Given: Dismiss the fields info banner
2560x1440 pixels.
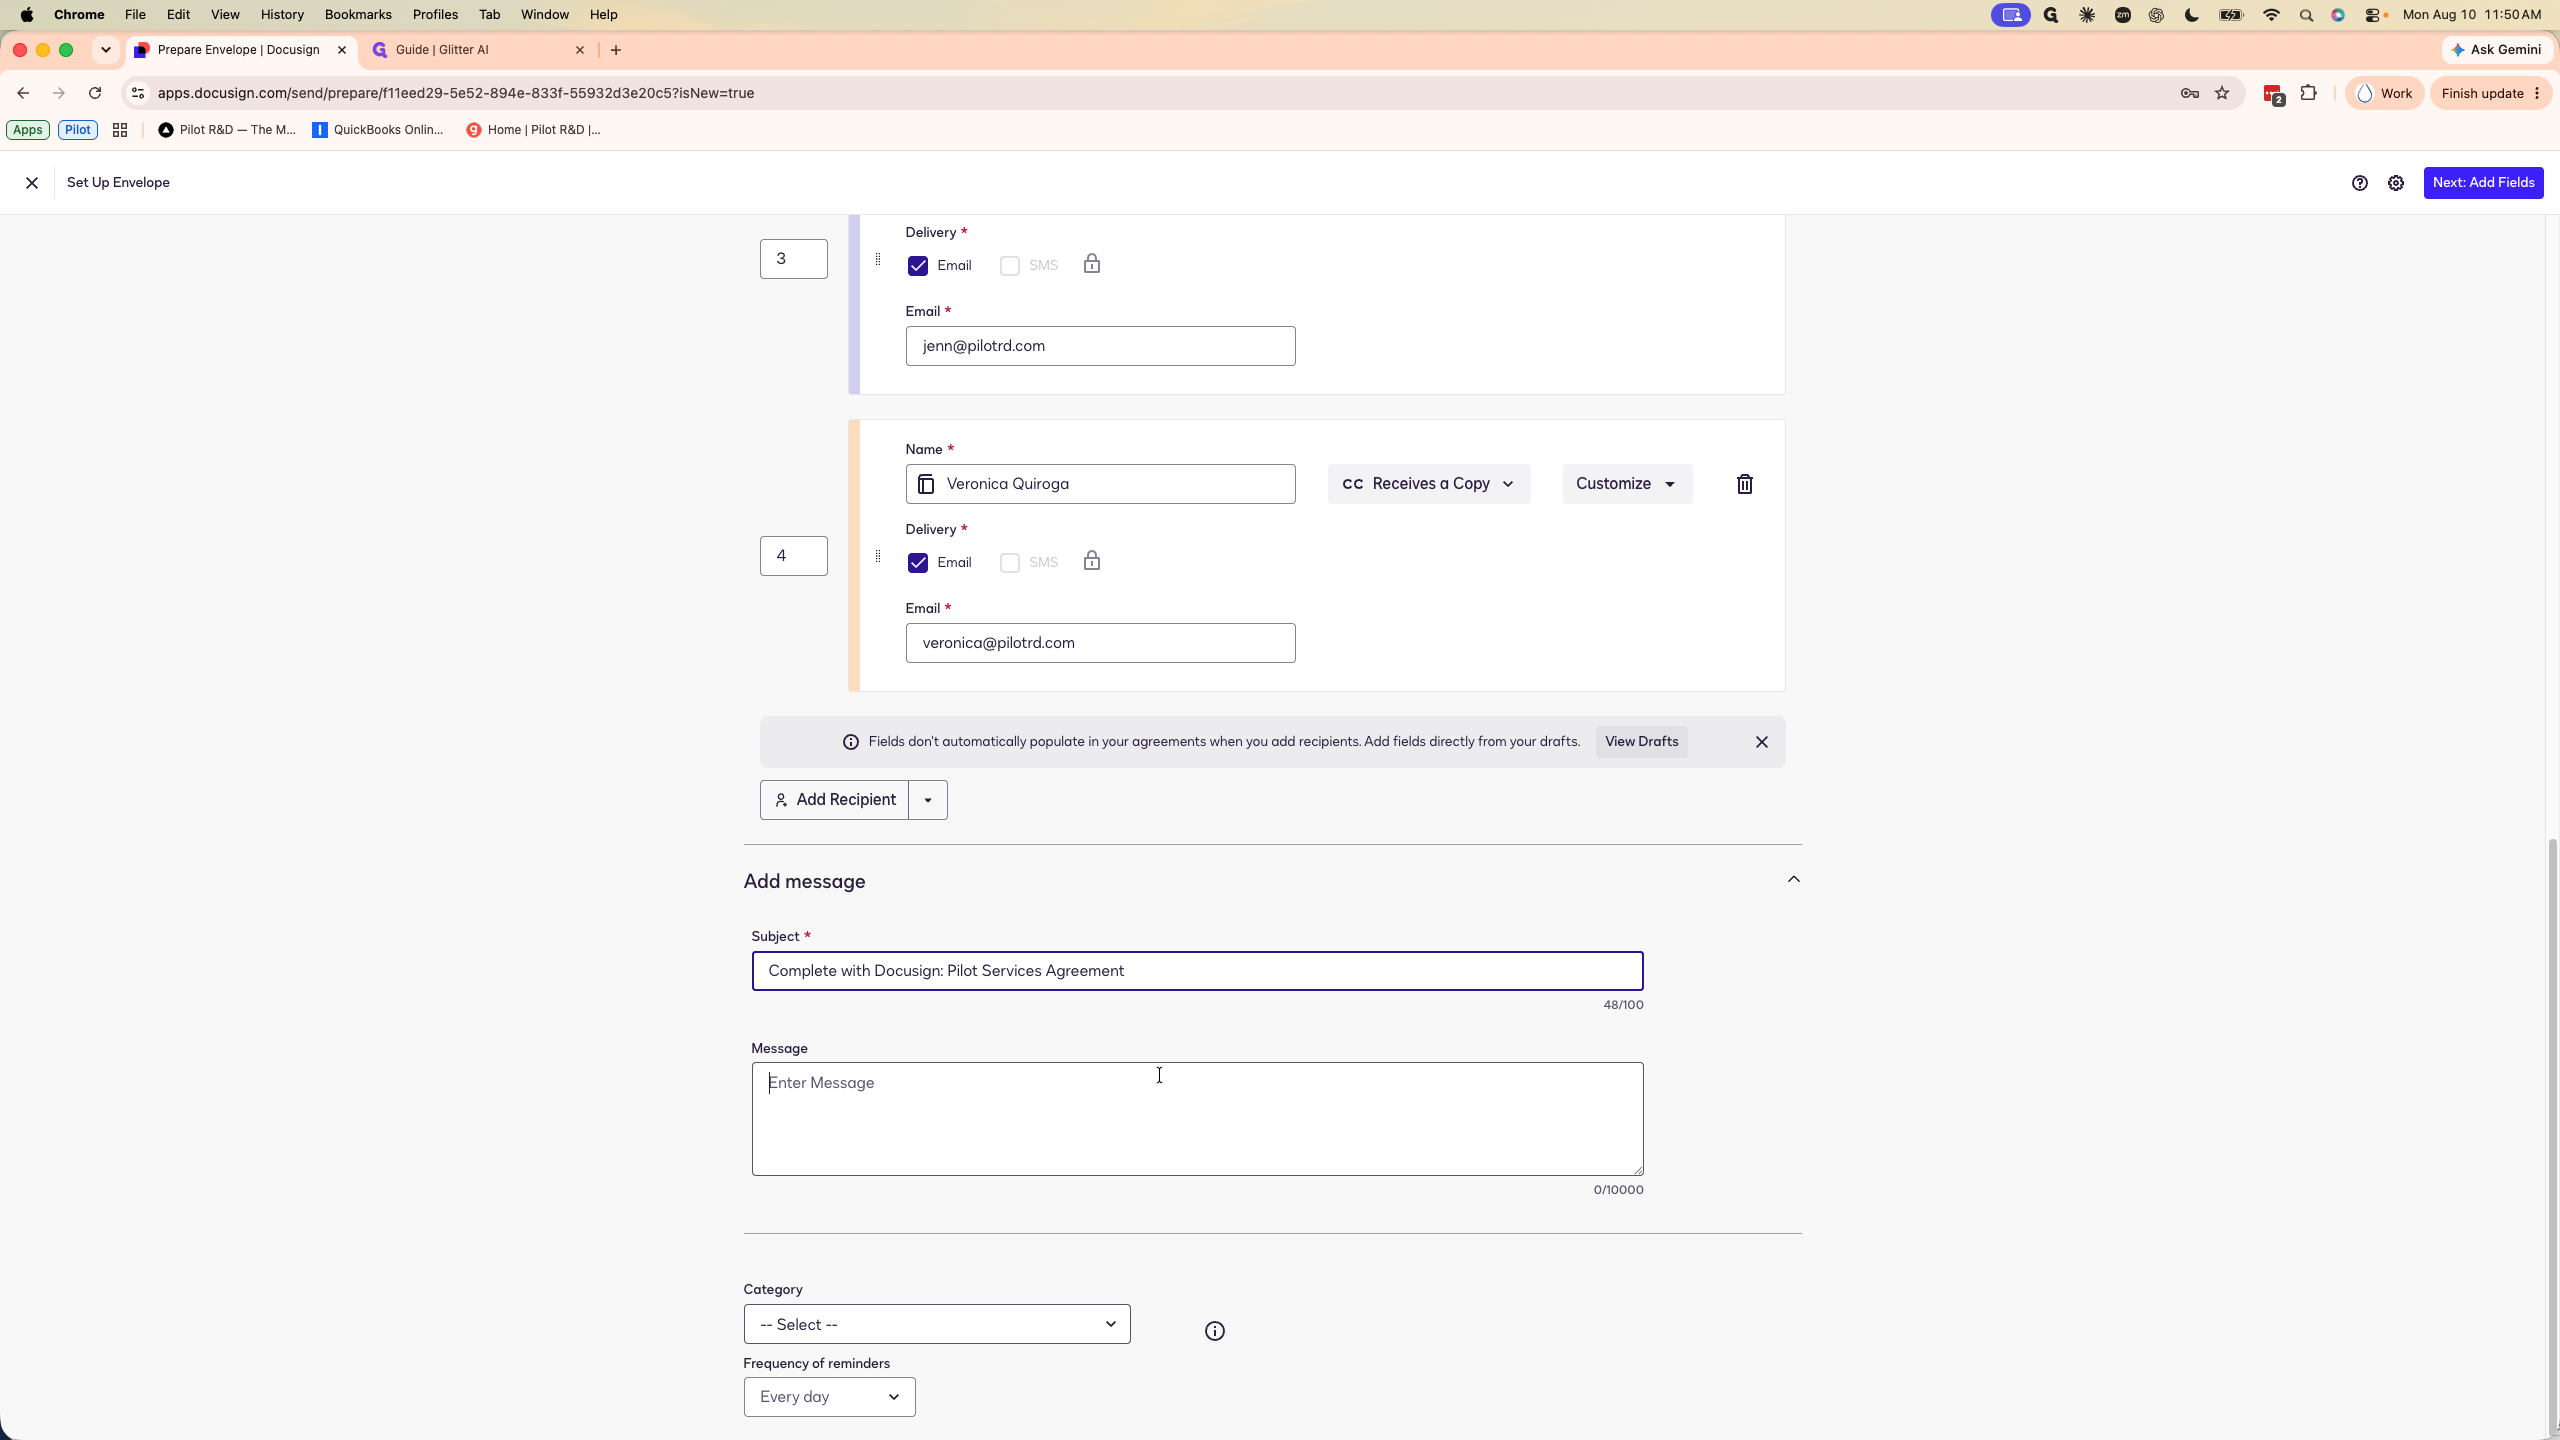Looking at the screenshot, I should click(x=1761, y=742).
